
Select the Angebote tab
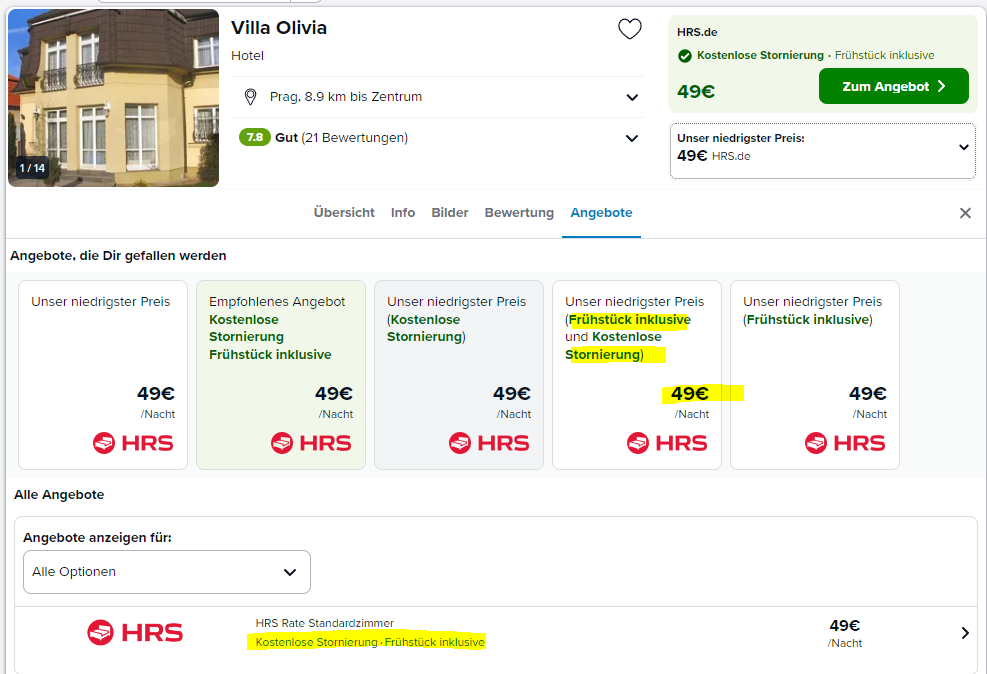(x=601, y=213)
